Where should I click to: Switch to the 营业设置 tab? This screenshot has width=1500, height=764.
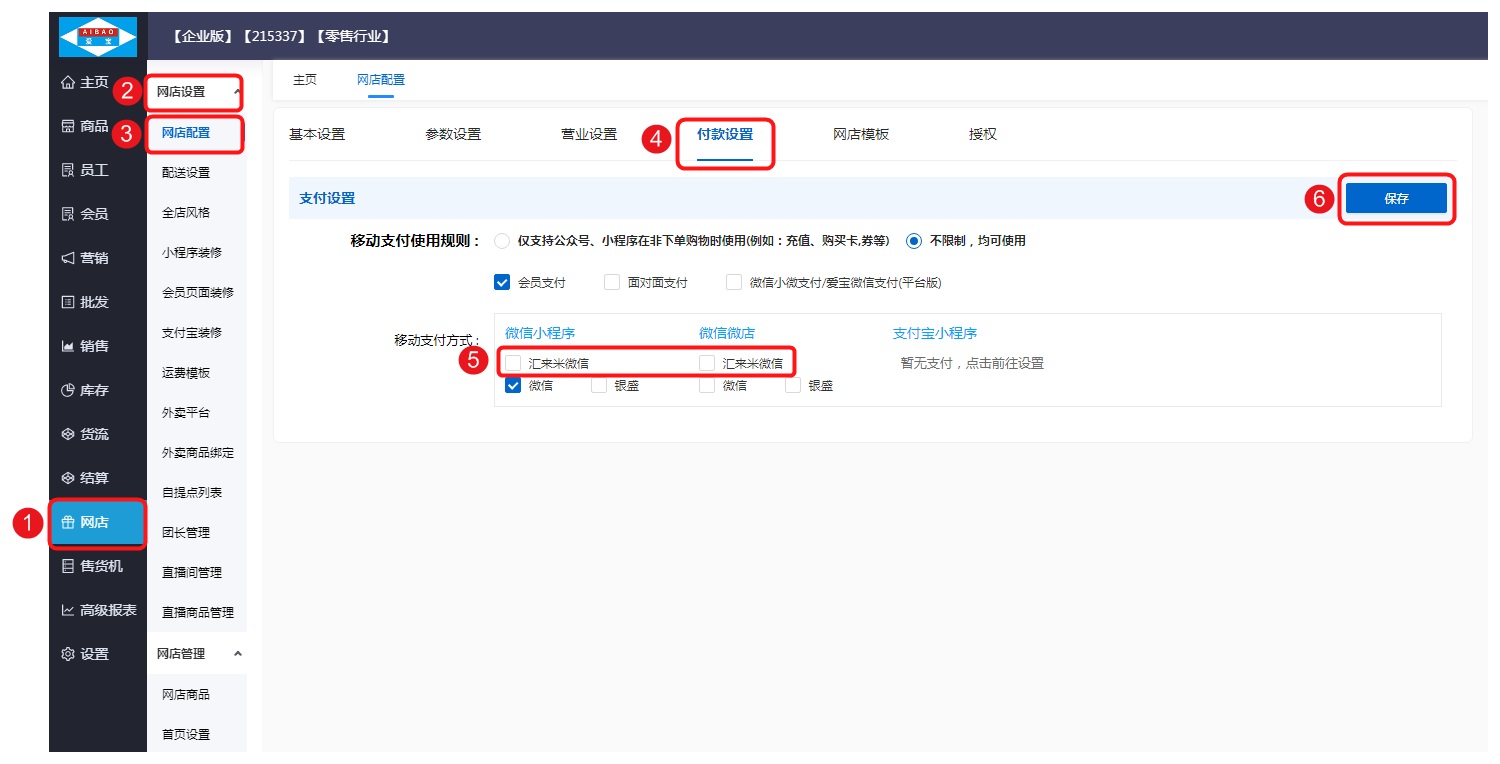point(589,134)
